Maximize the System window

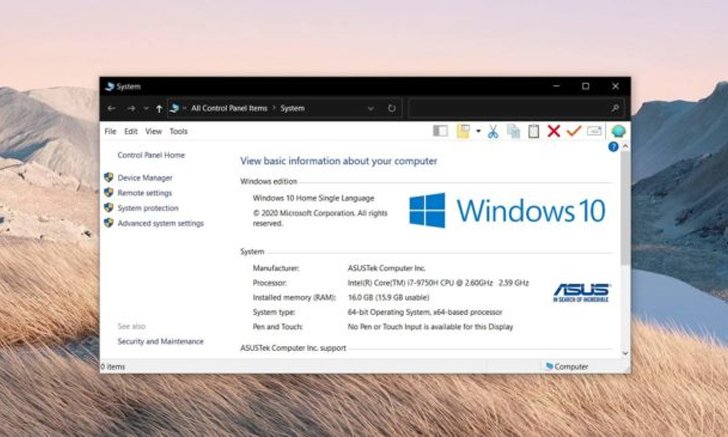[x=586, y=86]
